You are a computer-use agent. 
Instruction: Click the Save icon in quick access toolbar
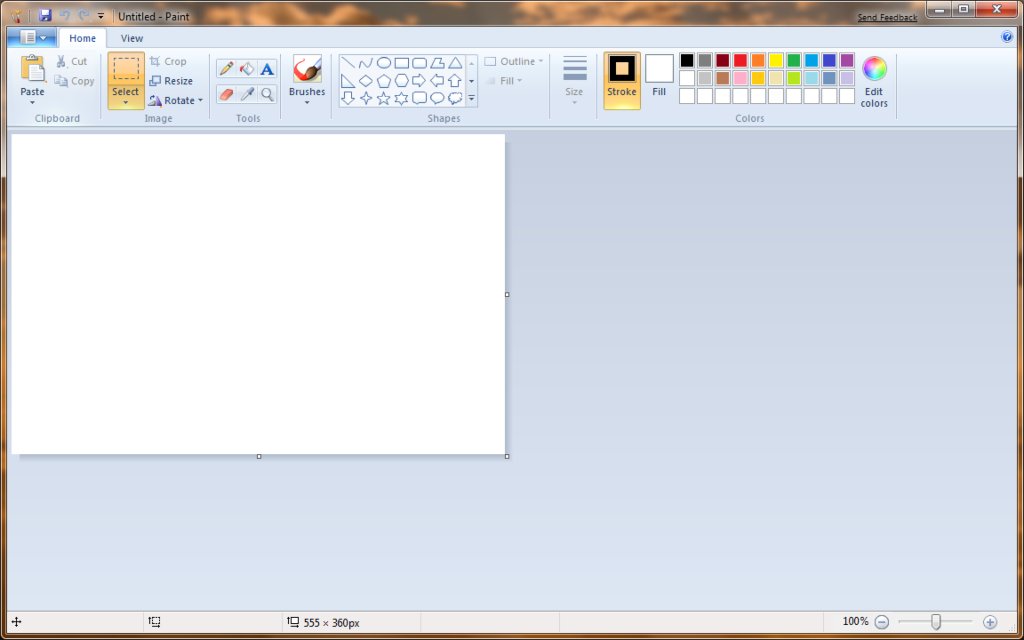[x=45, y=15]
